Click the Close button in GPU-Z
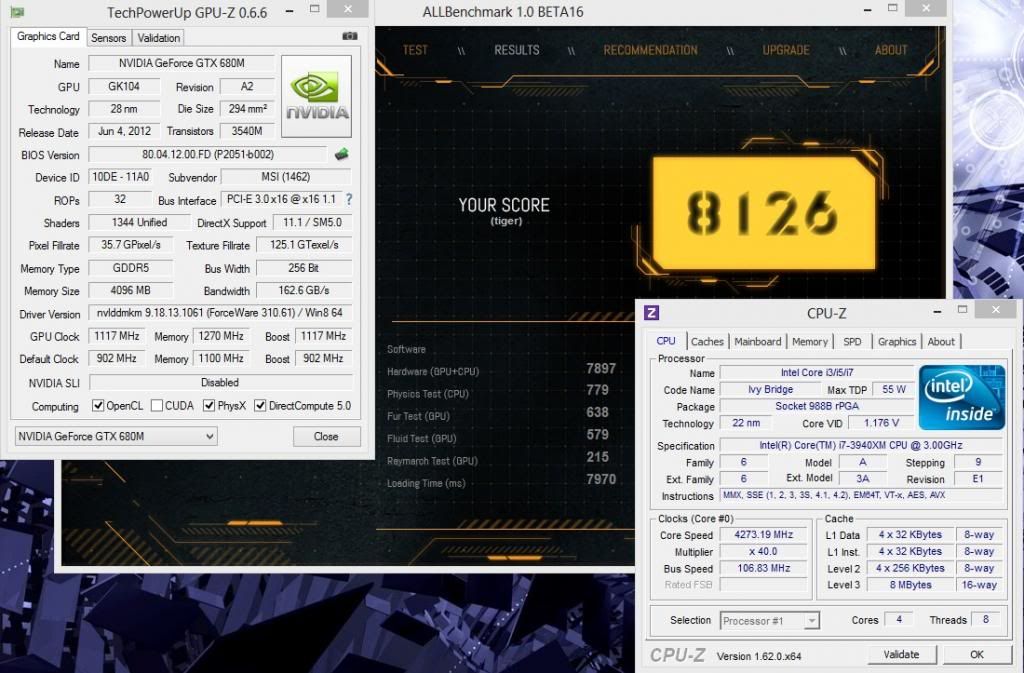 (x=326, y=436)
